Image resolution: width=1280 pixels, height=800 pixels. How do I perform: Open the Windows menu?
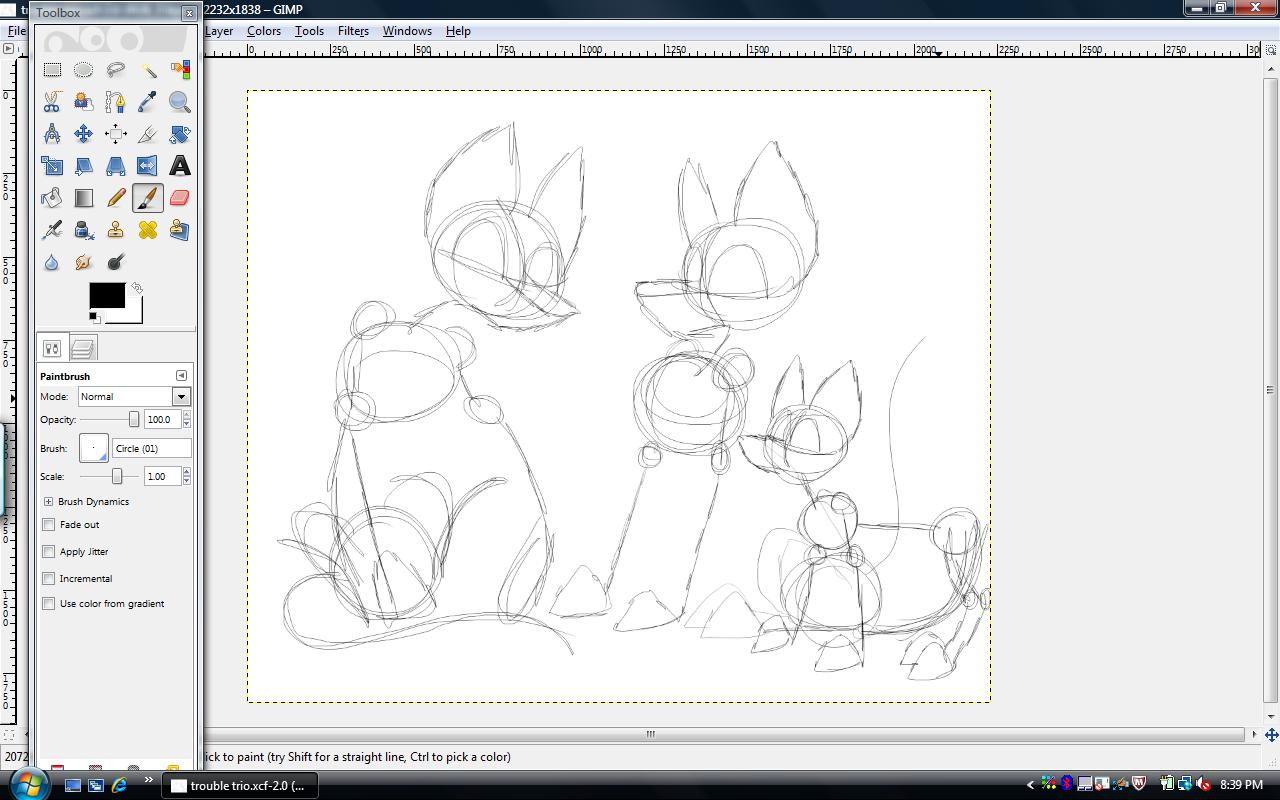pyautogui.click(x=407, y=31)
